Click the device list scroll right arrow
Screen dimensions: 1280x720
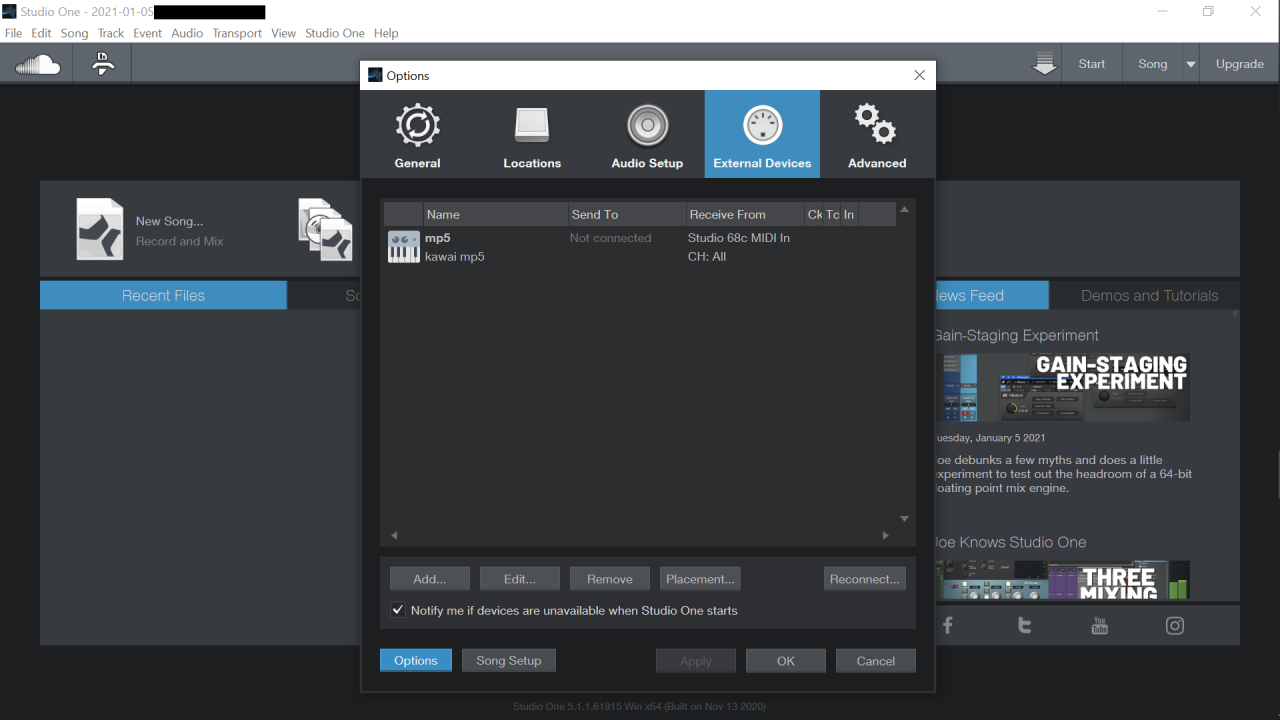pos(885,536)
